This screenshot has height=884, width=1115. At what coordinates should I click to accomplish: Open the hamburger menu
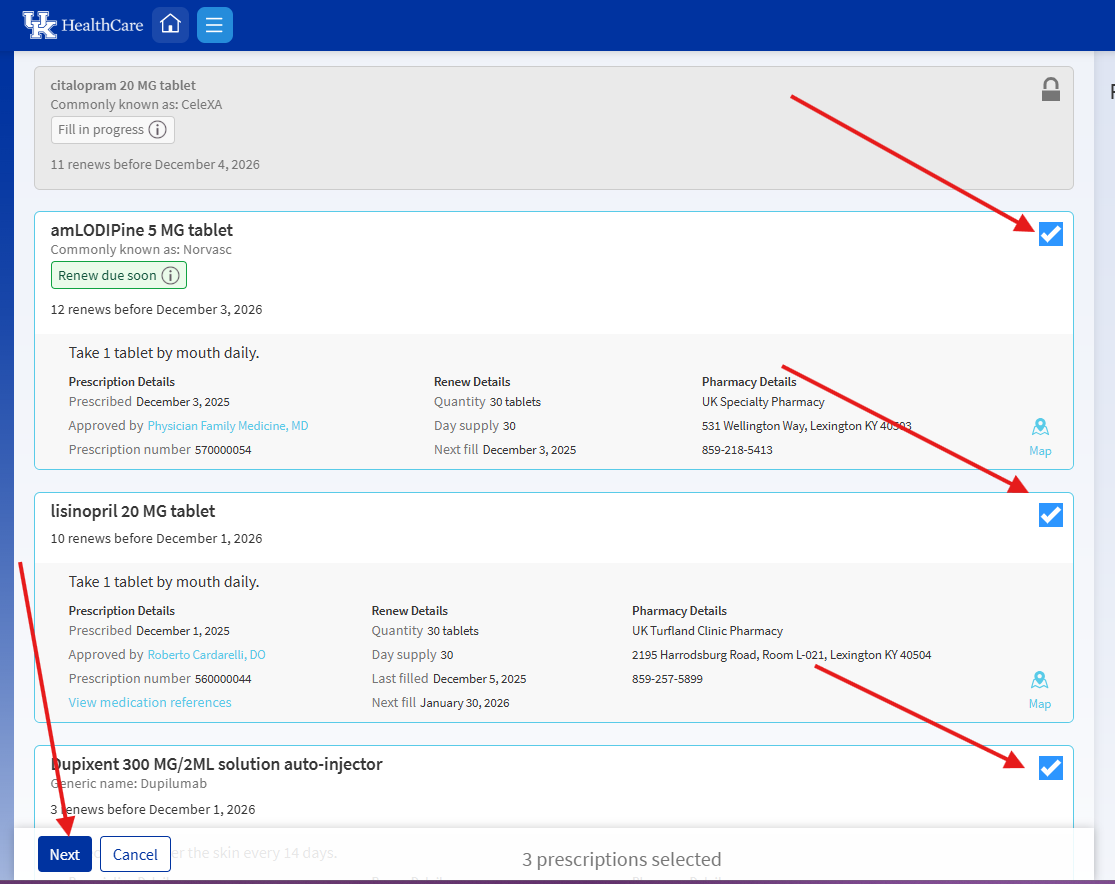(214, 24)
